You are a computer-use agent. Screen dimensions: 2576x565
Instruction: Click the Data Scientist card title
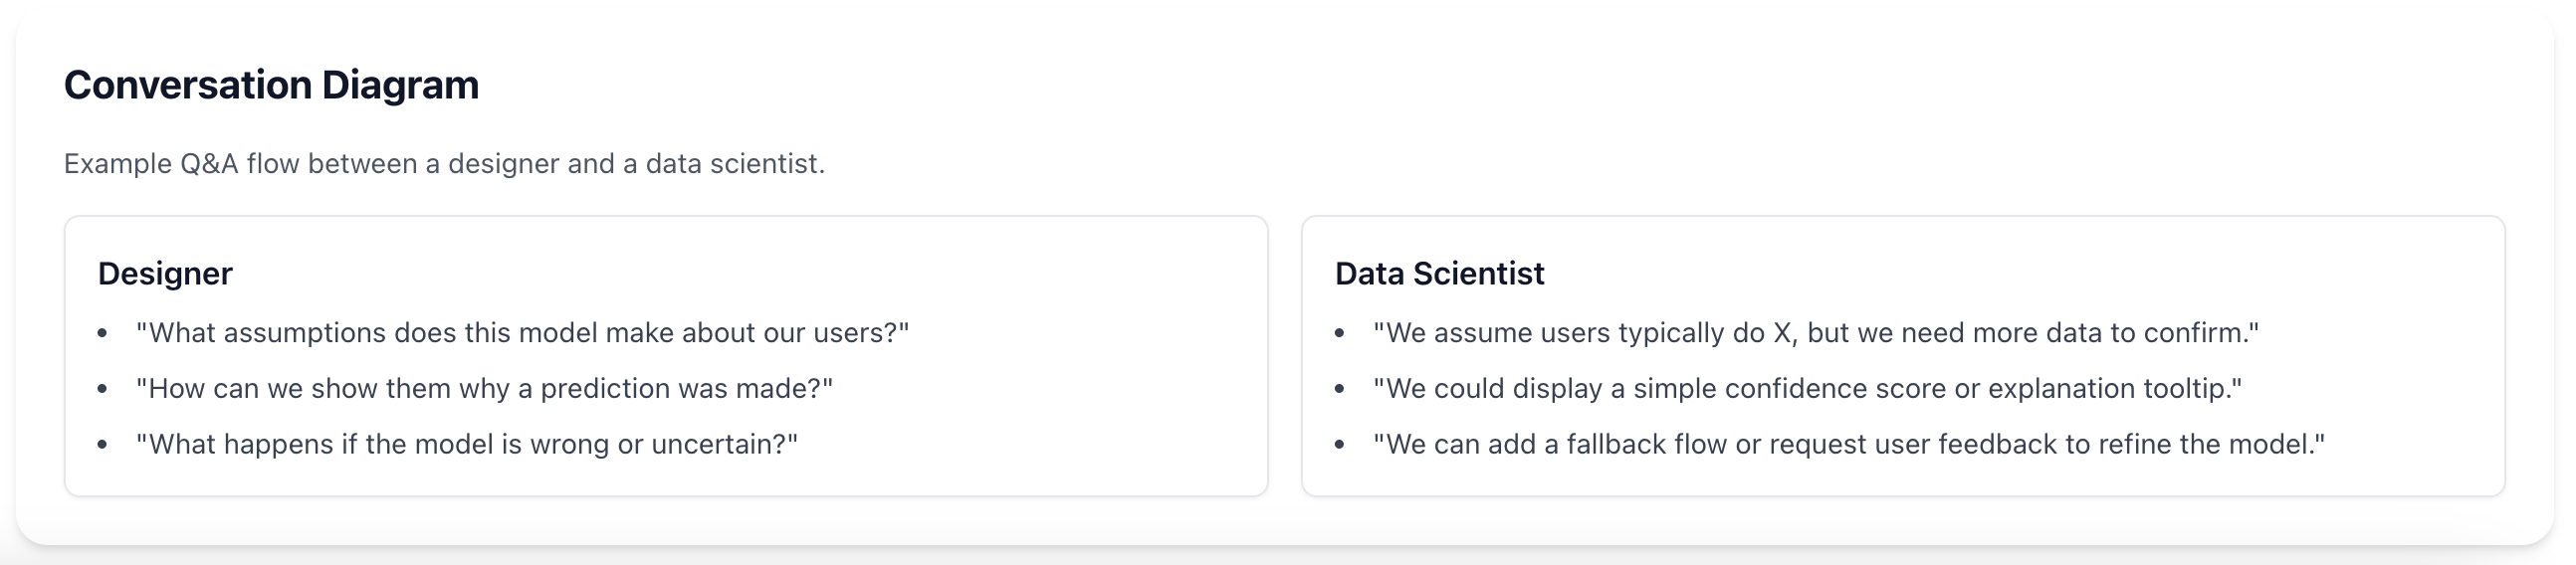[x=1439, y=273]
